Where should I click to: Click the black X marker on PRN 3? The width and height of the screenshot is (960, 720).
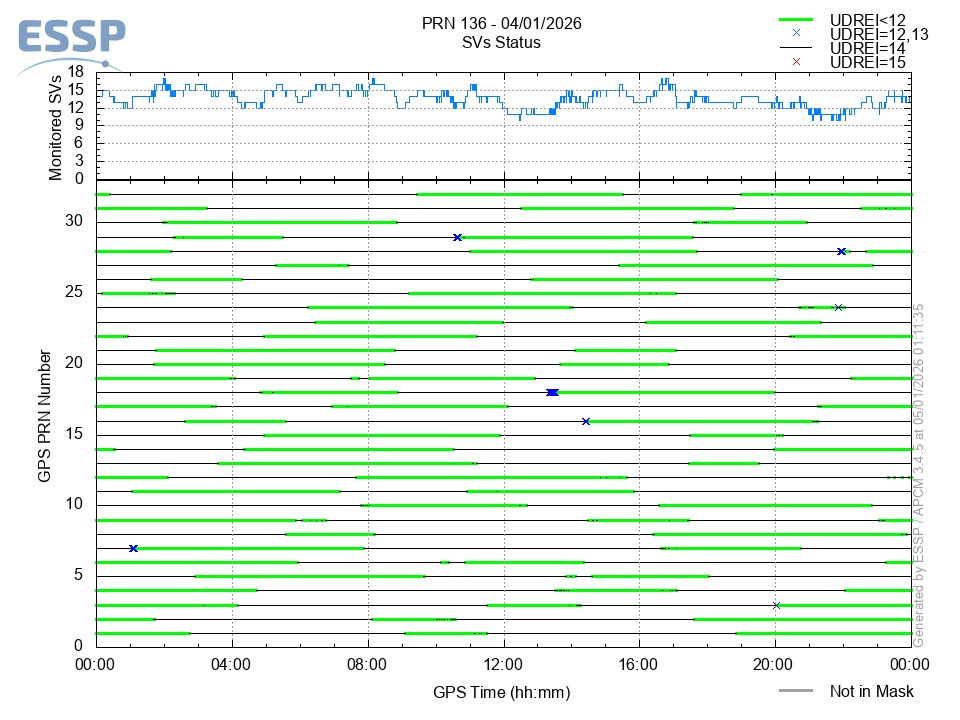(x=777, y=605)
